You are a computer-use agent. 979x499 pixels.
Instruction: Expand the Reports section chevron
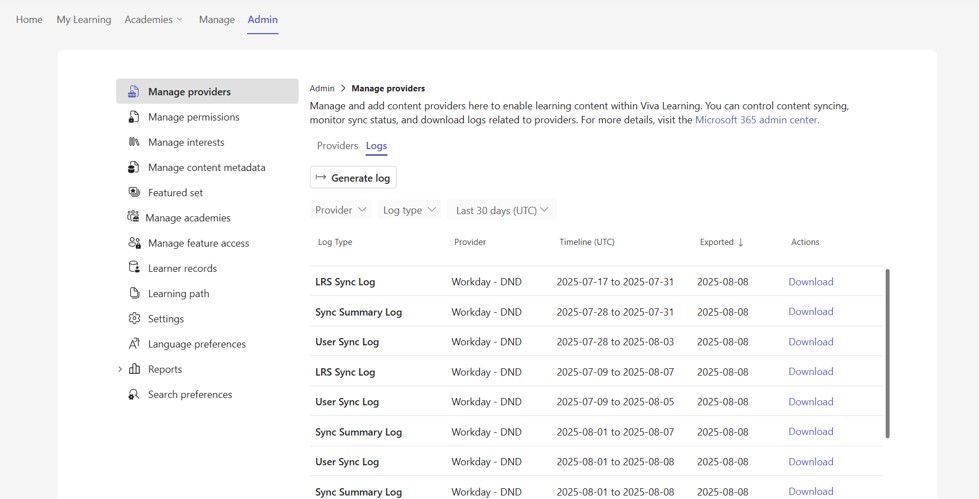tap(120, 370)
